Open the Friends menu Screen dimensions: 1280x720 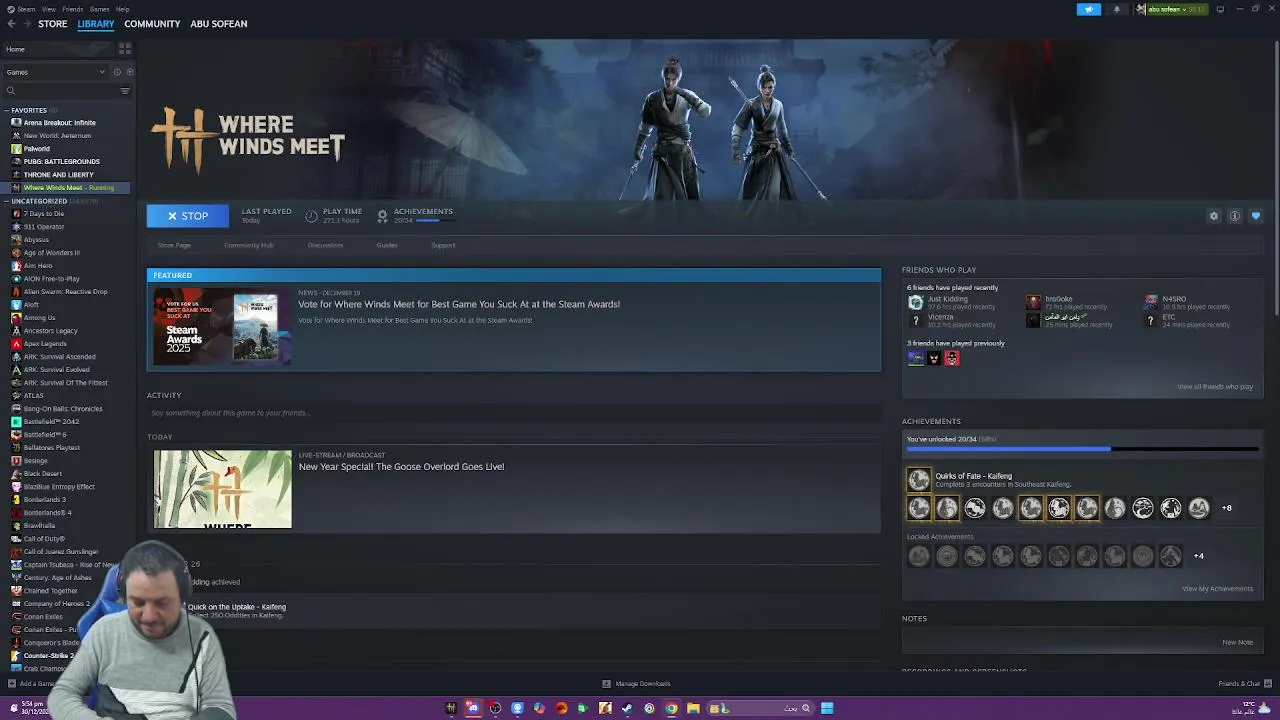[73, 9]
